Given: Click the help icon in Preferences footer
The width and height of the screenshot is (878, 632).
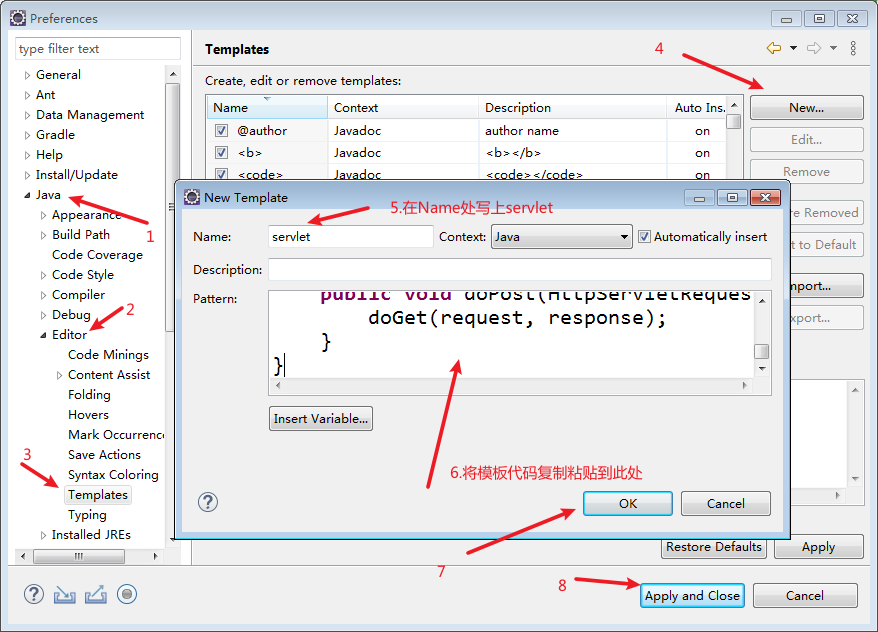Looking at the screenshot, I should pyautogui.click(x=34, y=594).
